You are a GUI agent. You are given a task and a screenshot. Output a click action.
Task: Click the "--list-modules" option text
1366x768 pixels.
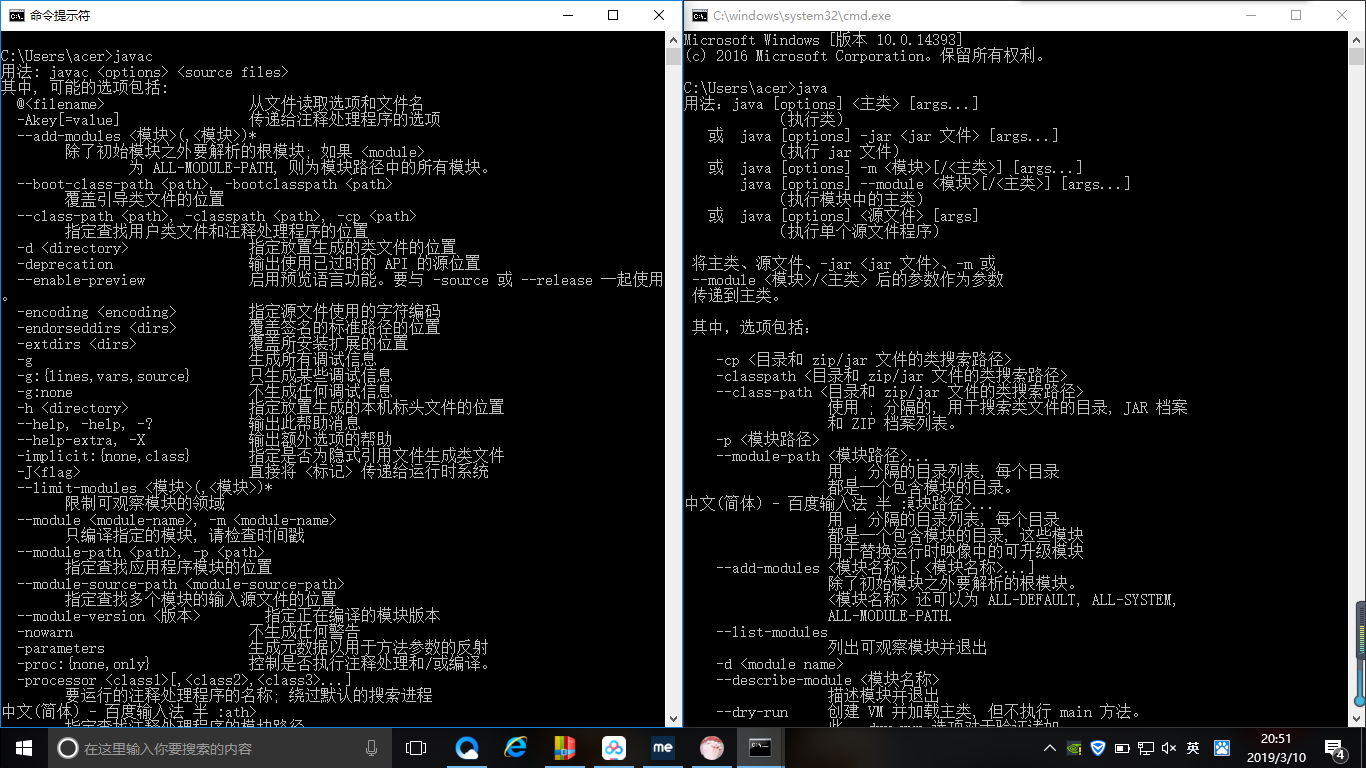tap(772, 633)
